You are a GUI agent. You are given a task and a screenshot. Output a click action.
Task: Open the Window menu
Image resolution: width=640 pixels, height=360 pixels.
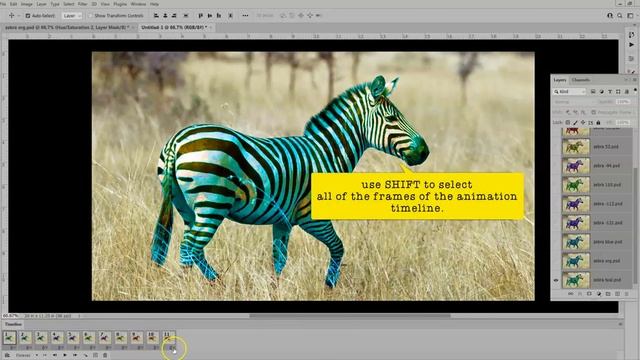click(x=138, y=4)
